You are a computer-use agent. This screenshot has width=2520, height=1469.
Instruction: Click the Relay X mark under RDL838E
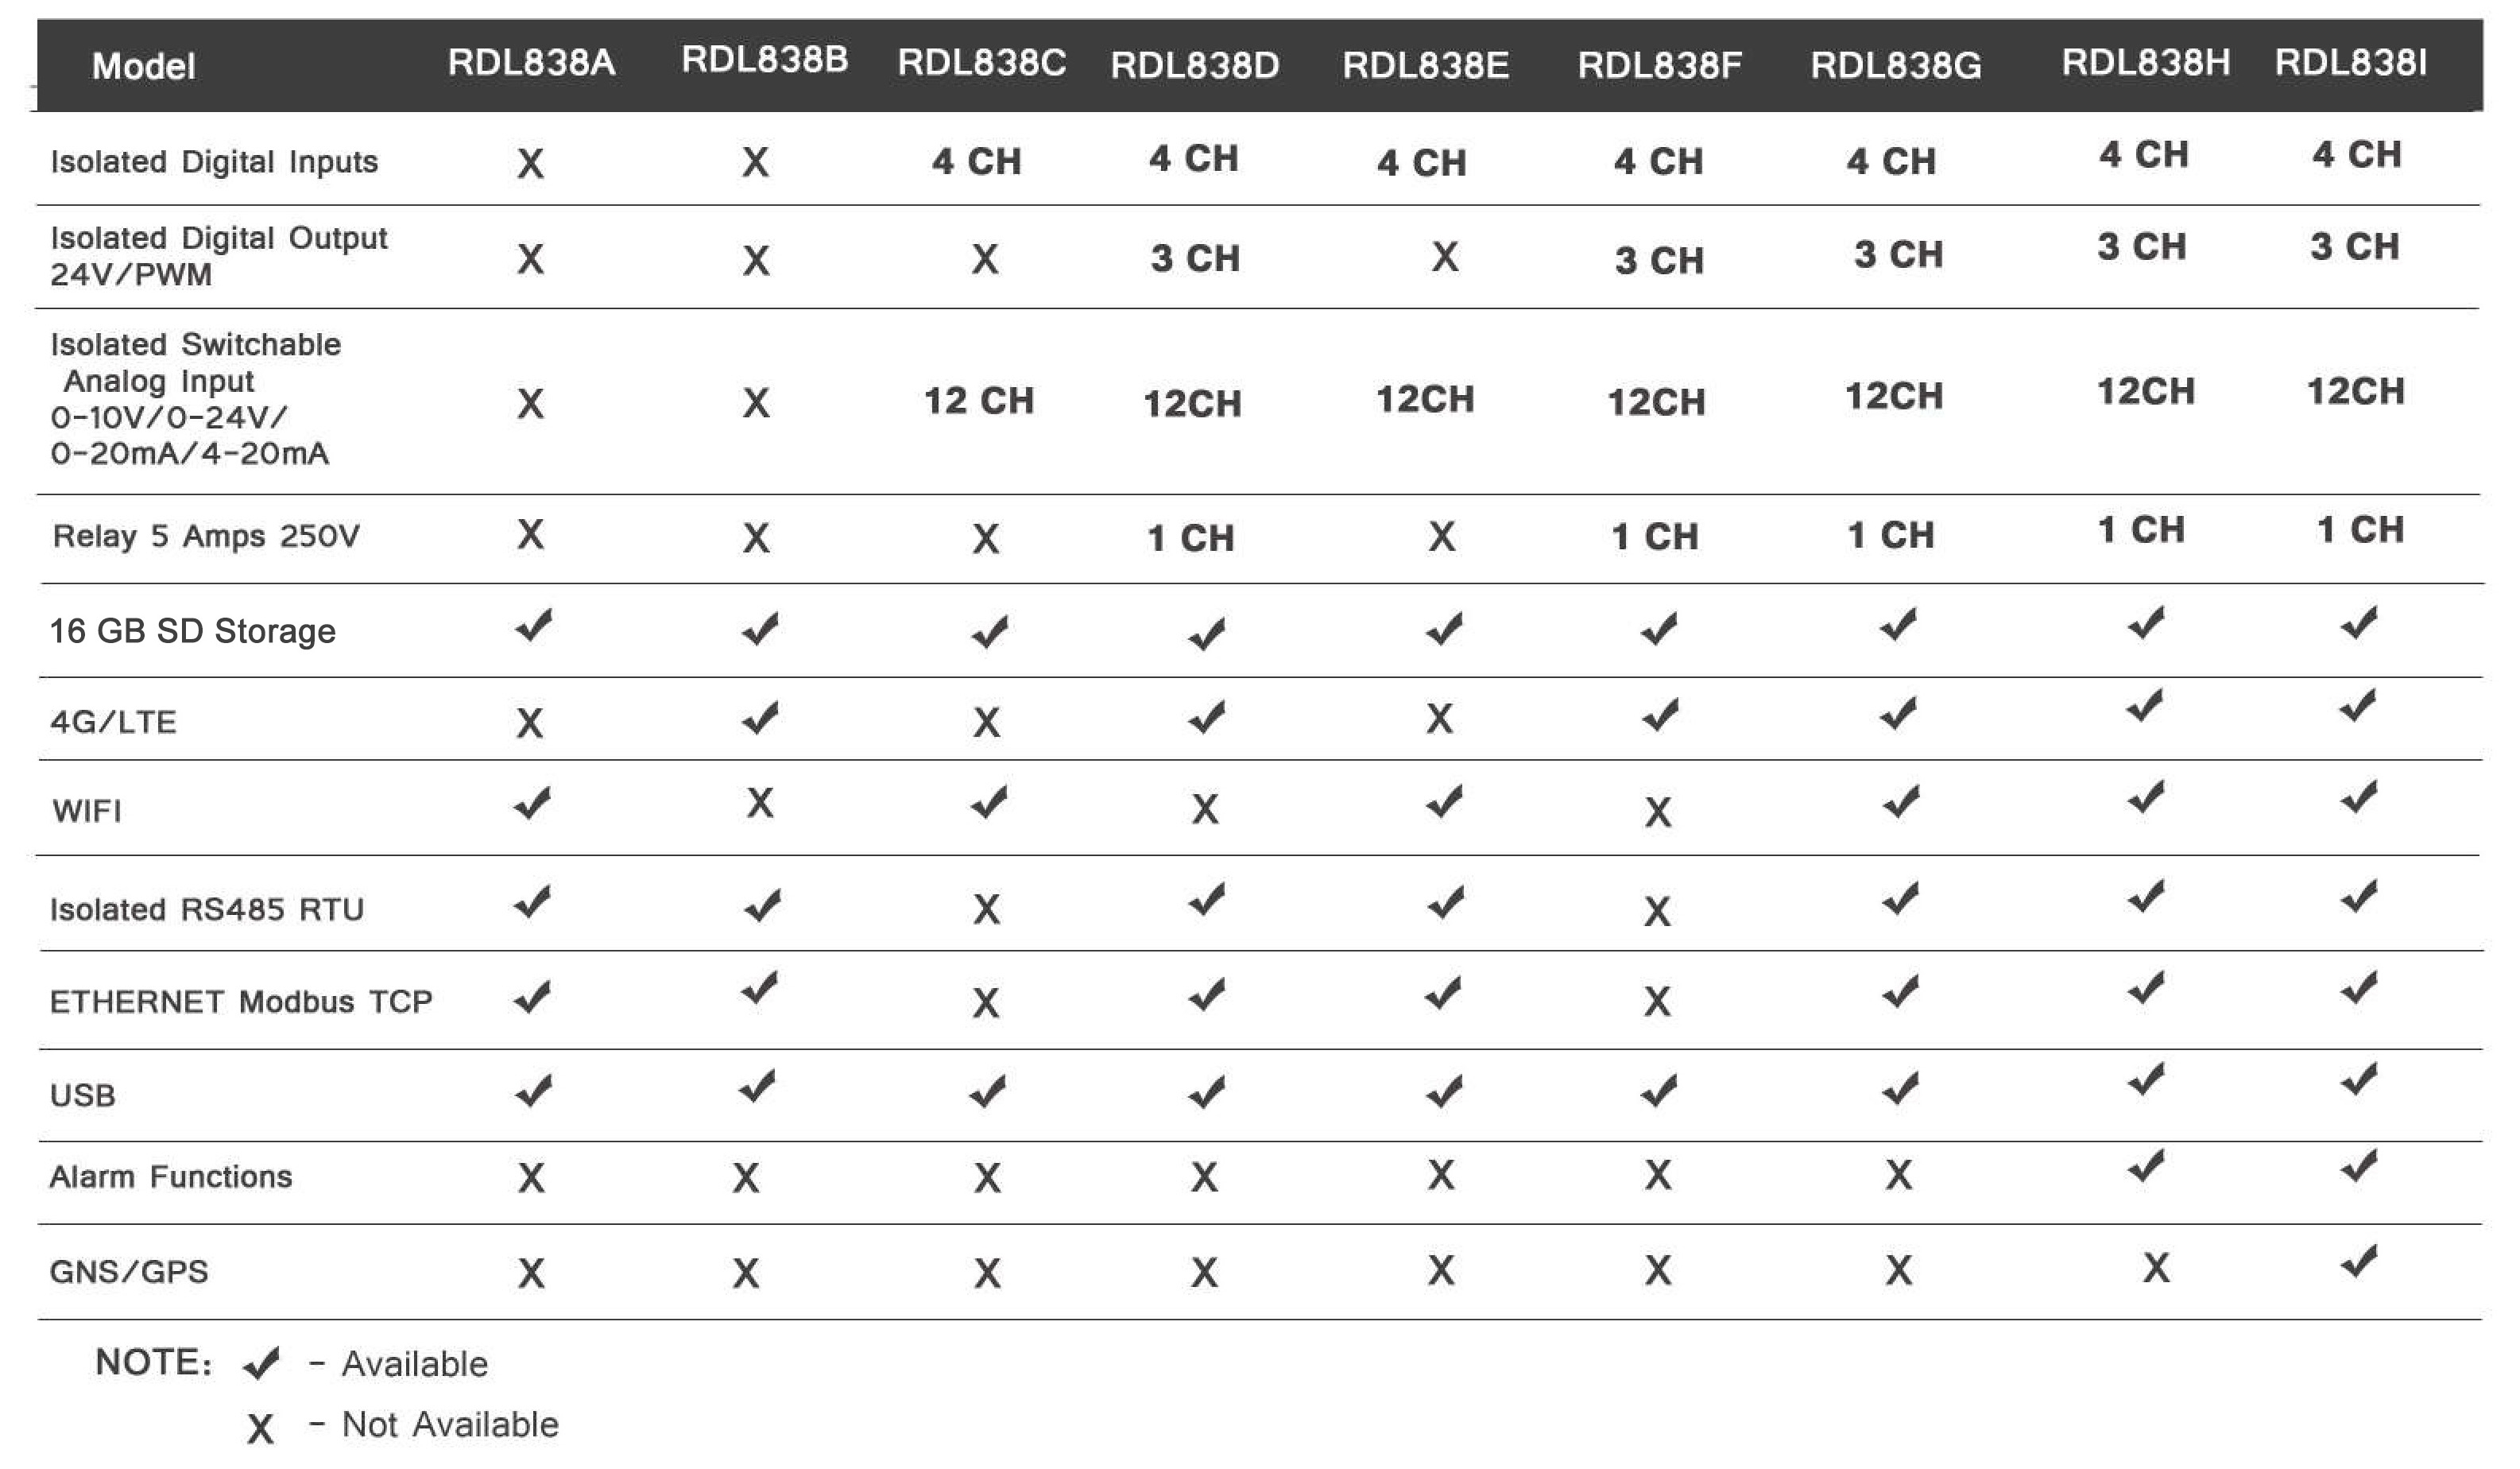tap(1441, 537)
